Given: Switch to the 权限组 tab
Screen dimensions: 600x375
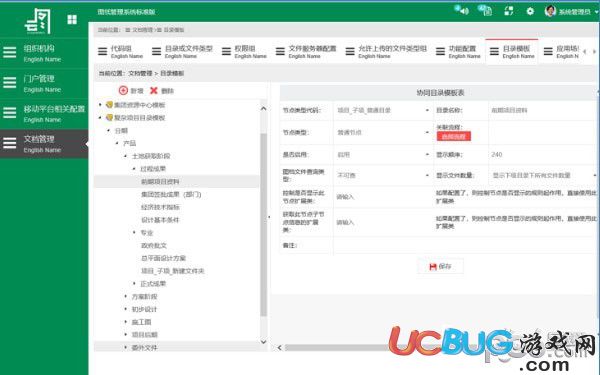Looking at the screenshot, I should (245, 52).
